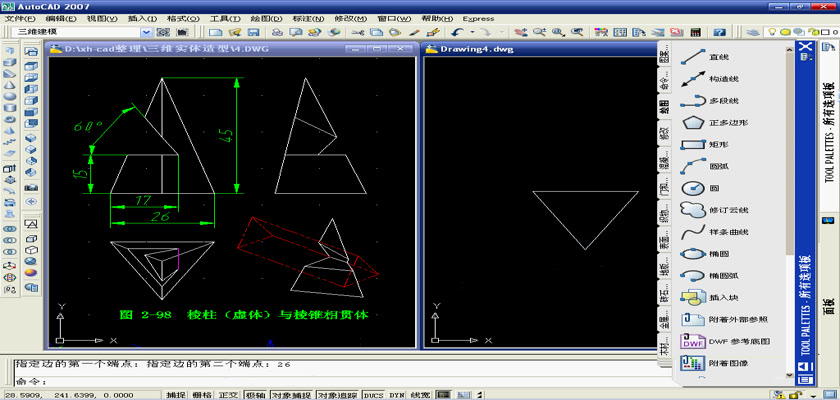Click the Open file icon in the toolbar
Viewport: 840px width, 400px height.
pyautogui.click(x=234, y=32)
